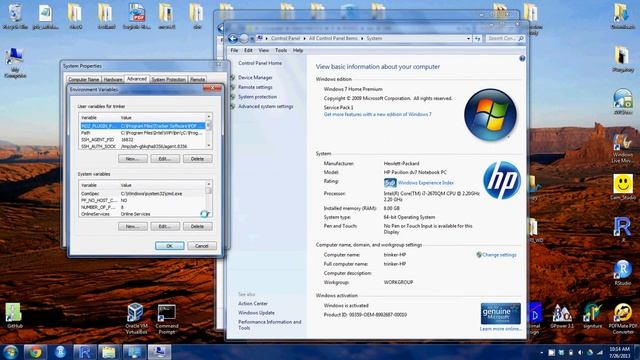Open the RStudio round icon in taskbar
Image resolution: width=640 pixels, height=360 pixels.
(60, 352)
